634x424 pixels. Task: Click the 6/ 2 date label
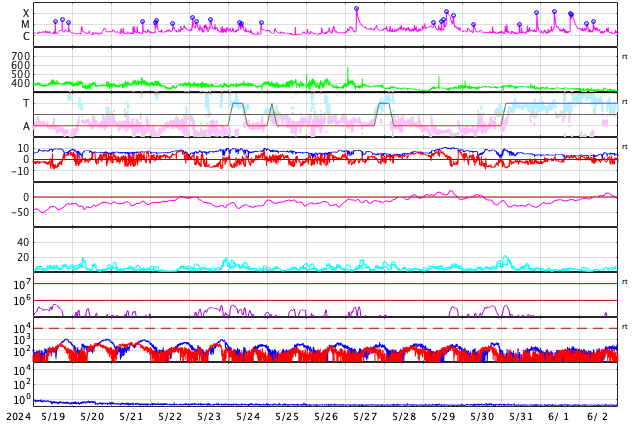point(598,417)
